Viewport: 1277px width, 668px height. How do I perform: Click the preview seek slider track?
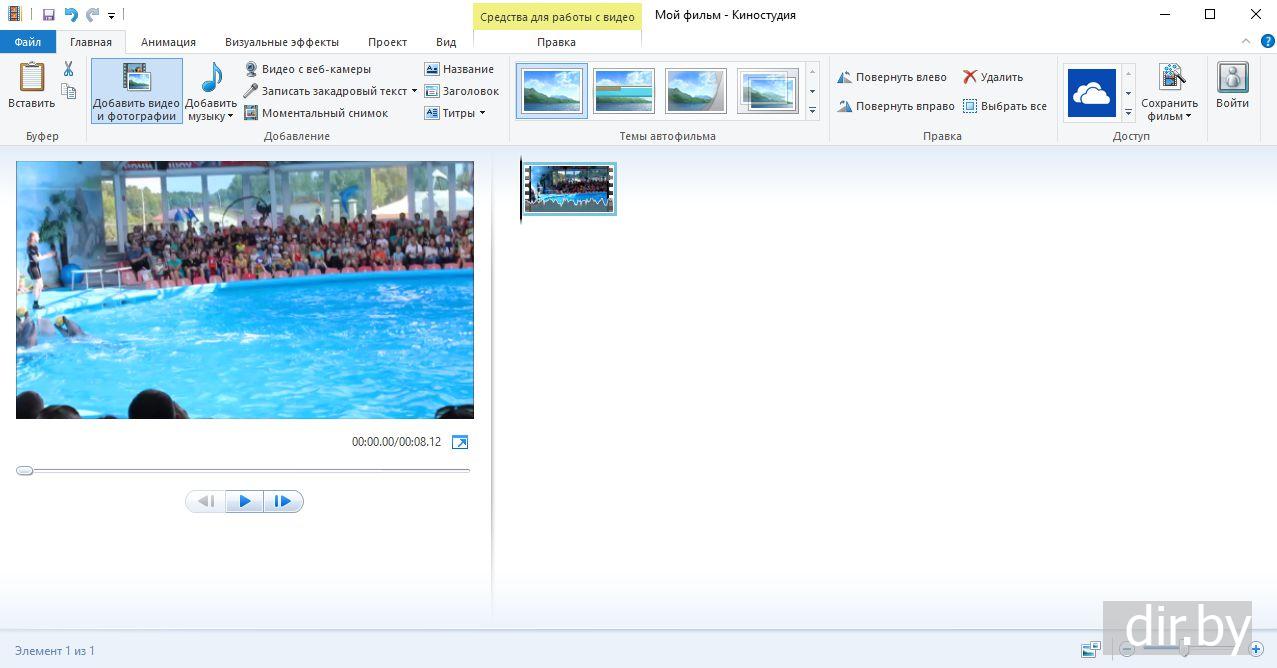coord(250,470)
